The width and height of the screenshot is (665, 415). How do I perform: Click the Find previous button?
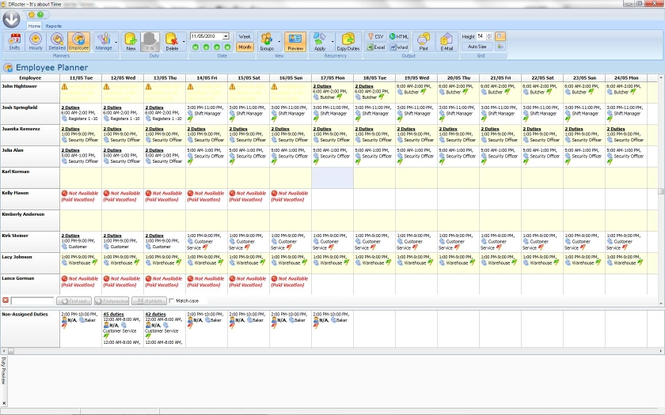[x=112, y=301]
